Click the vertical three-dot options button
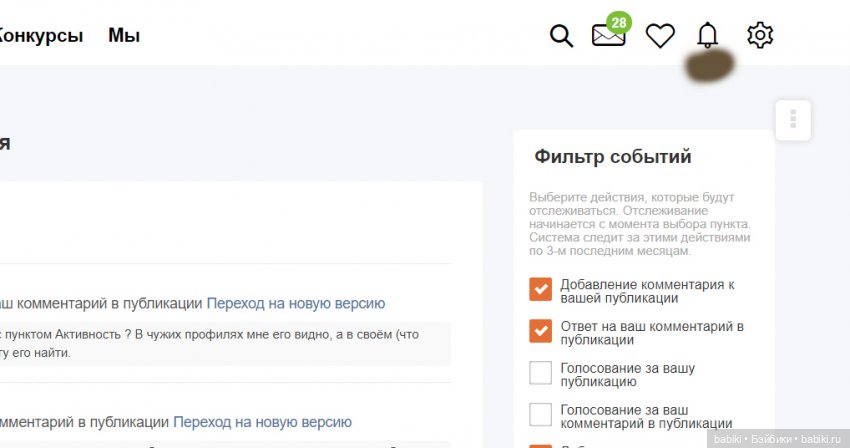This screenshot has width=850, height=448. tap(793, 120)
